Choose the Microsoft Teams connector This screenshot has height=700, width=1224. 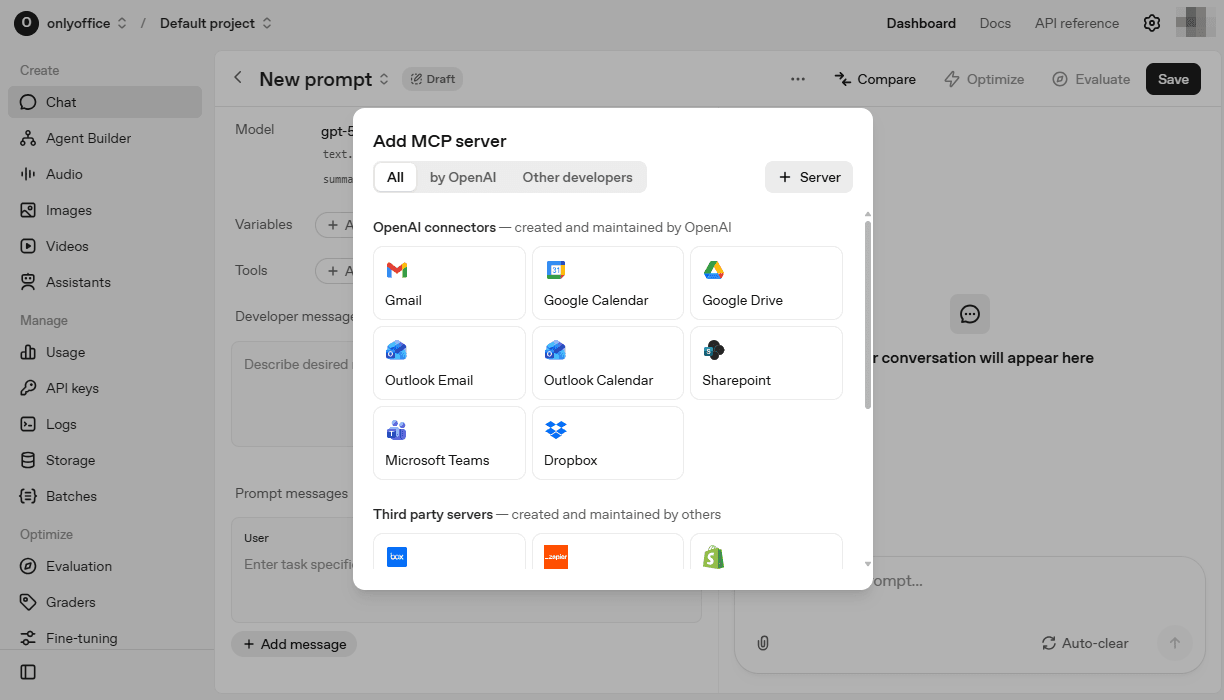tap(449, 443)
